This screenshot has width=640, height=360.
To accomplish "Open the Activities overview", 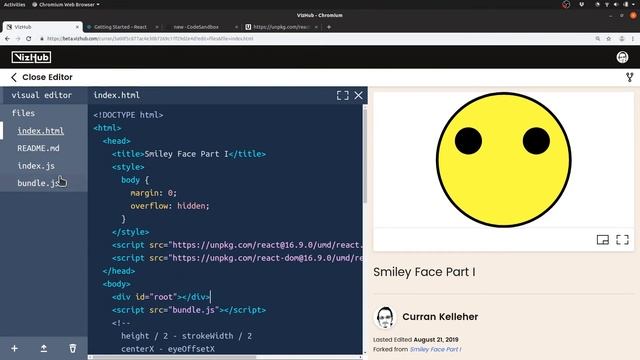I will tap(14, 4).
